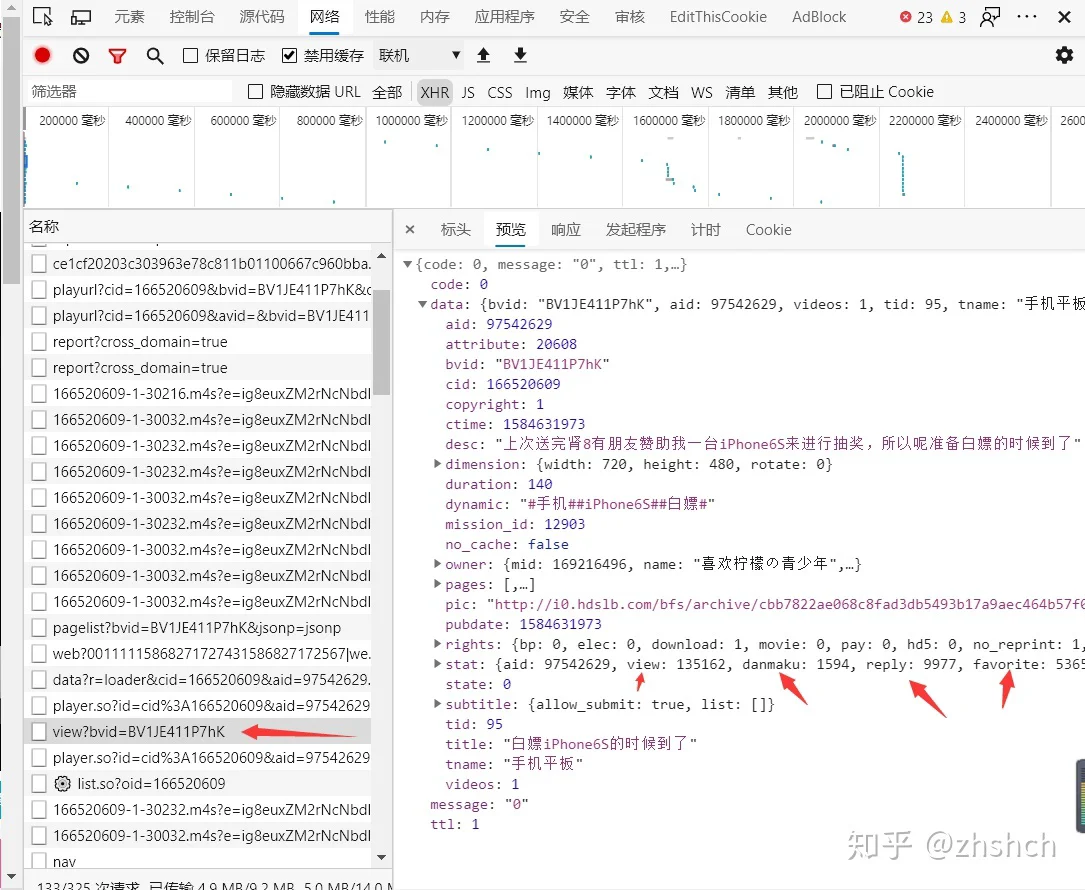Expand the rights object
This screenshot has width=1085, height=890.
pyautogui.click(x=437, y=644)
